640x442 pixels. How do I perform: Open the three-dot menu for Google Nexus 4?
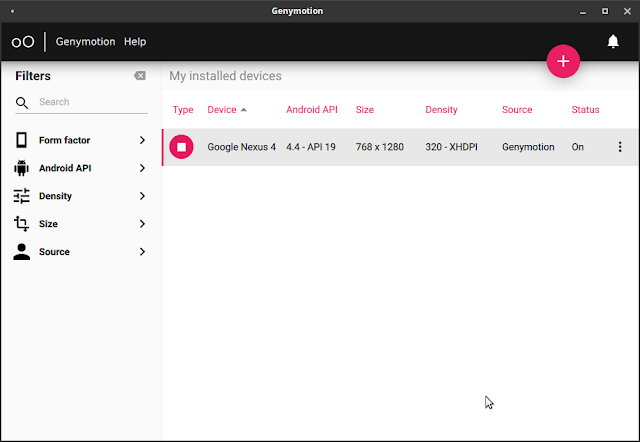[620, 147]
